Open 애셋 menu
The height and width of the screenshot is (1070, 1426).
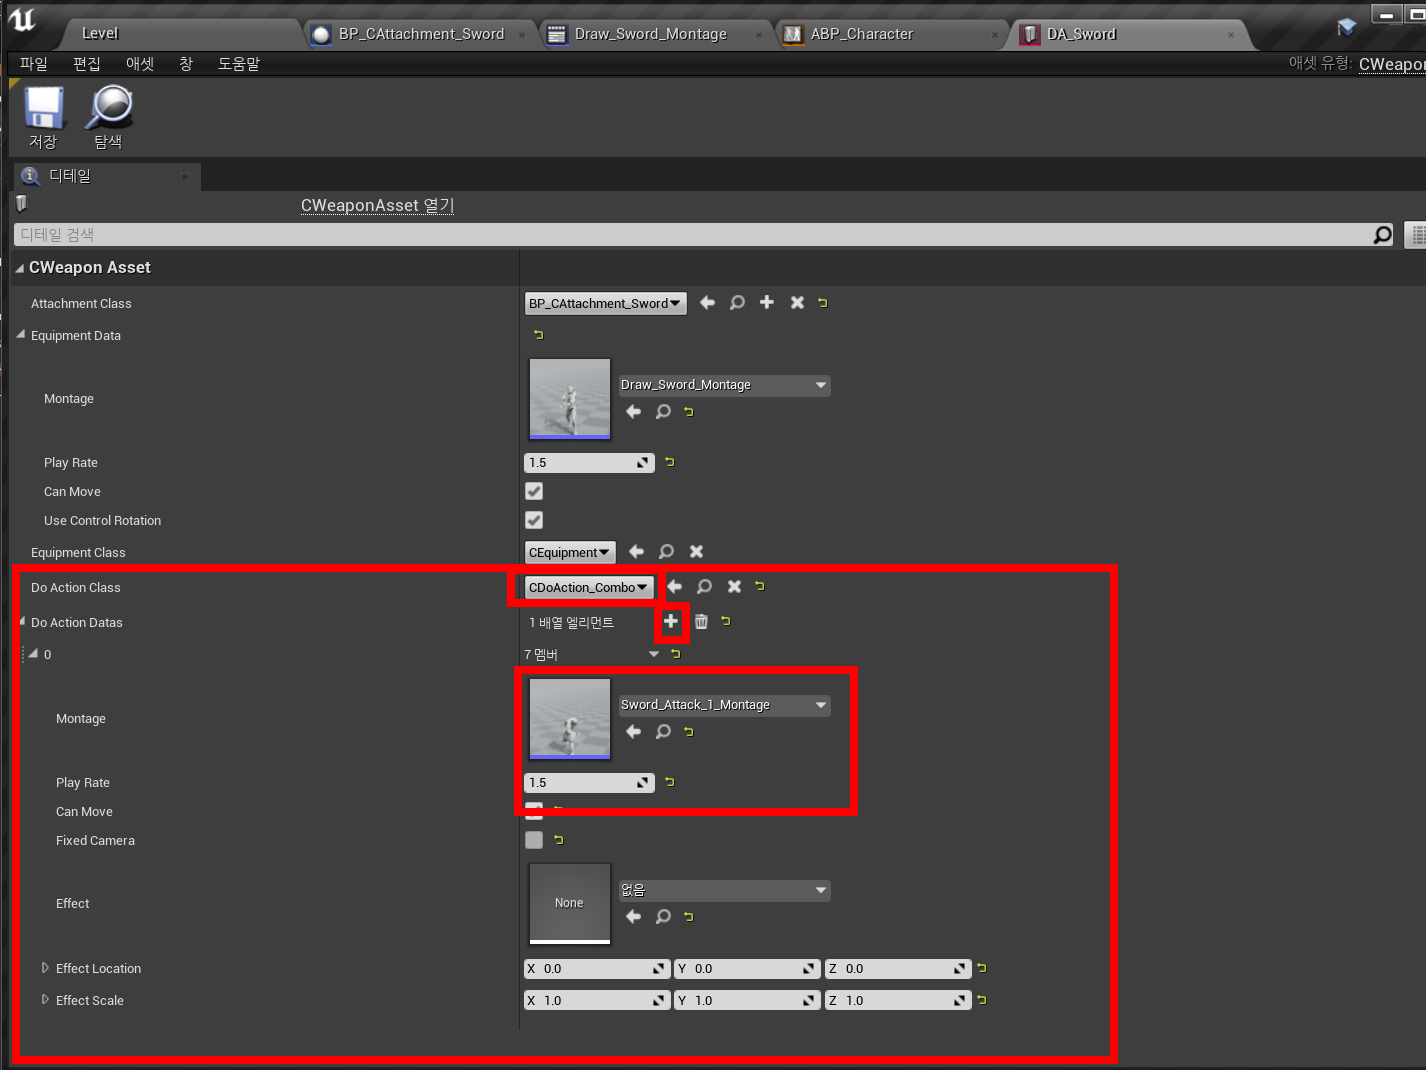140,63
